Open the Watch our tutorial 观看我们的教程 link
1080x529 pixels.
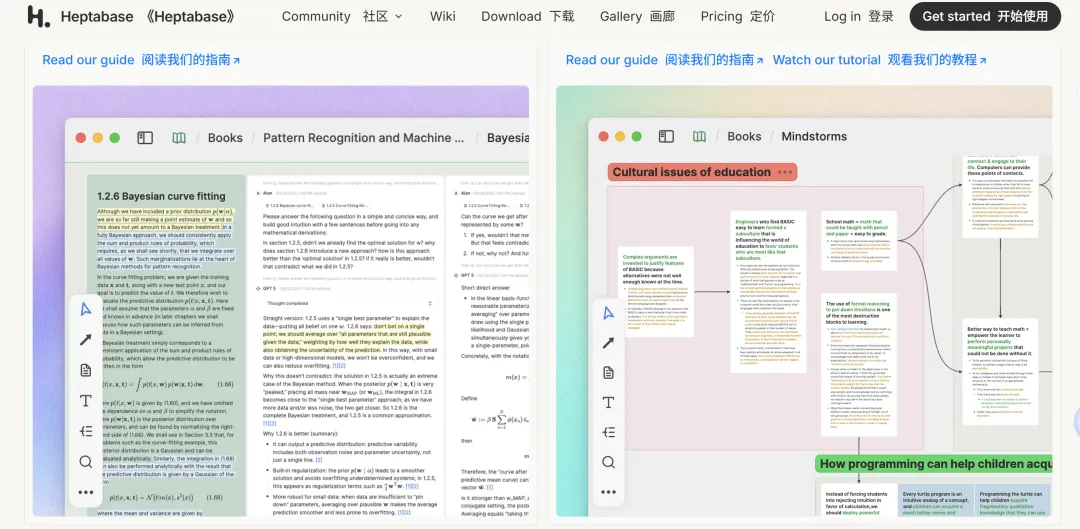pyautogui.click(x=880, y=60)
